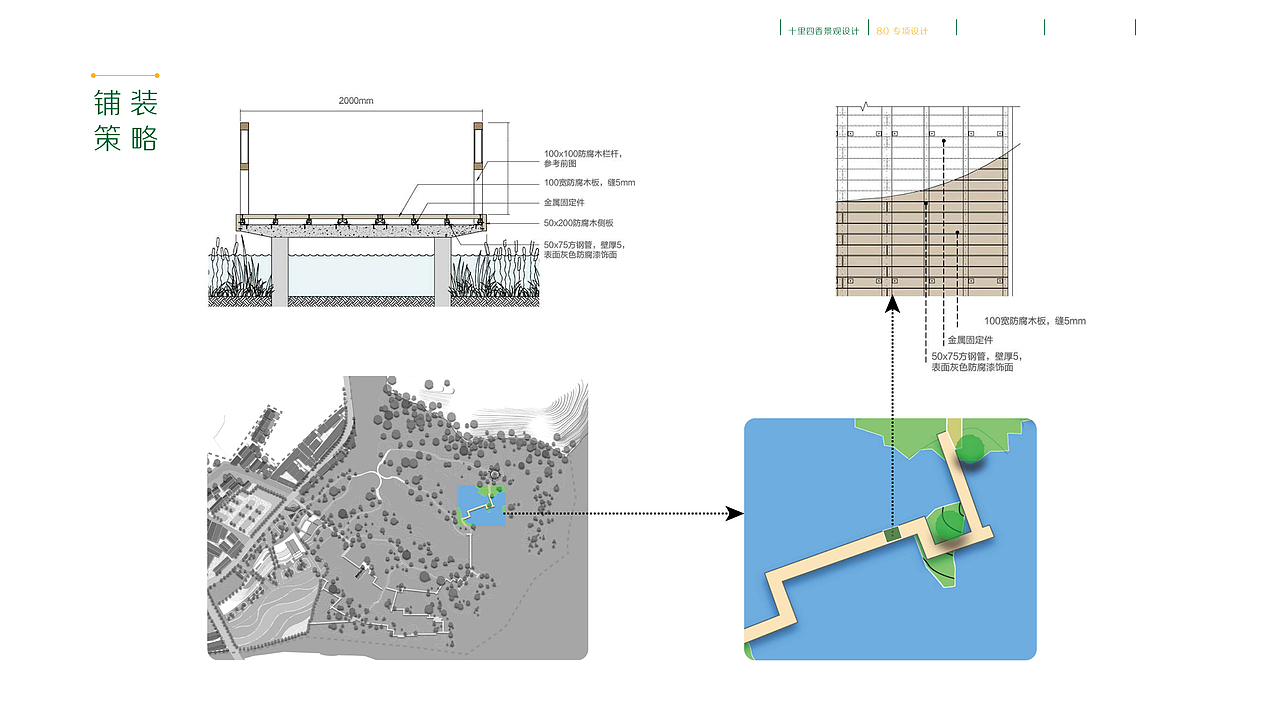
Task: Open the wood decking plan detail drawing
Action: 928,200
